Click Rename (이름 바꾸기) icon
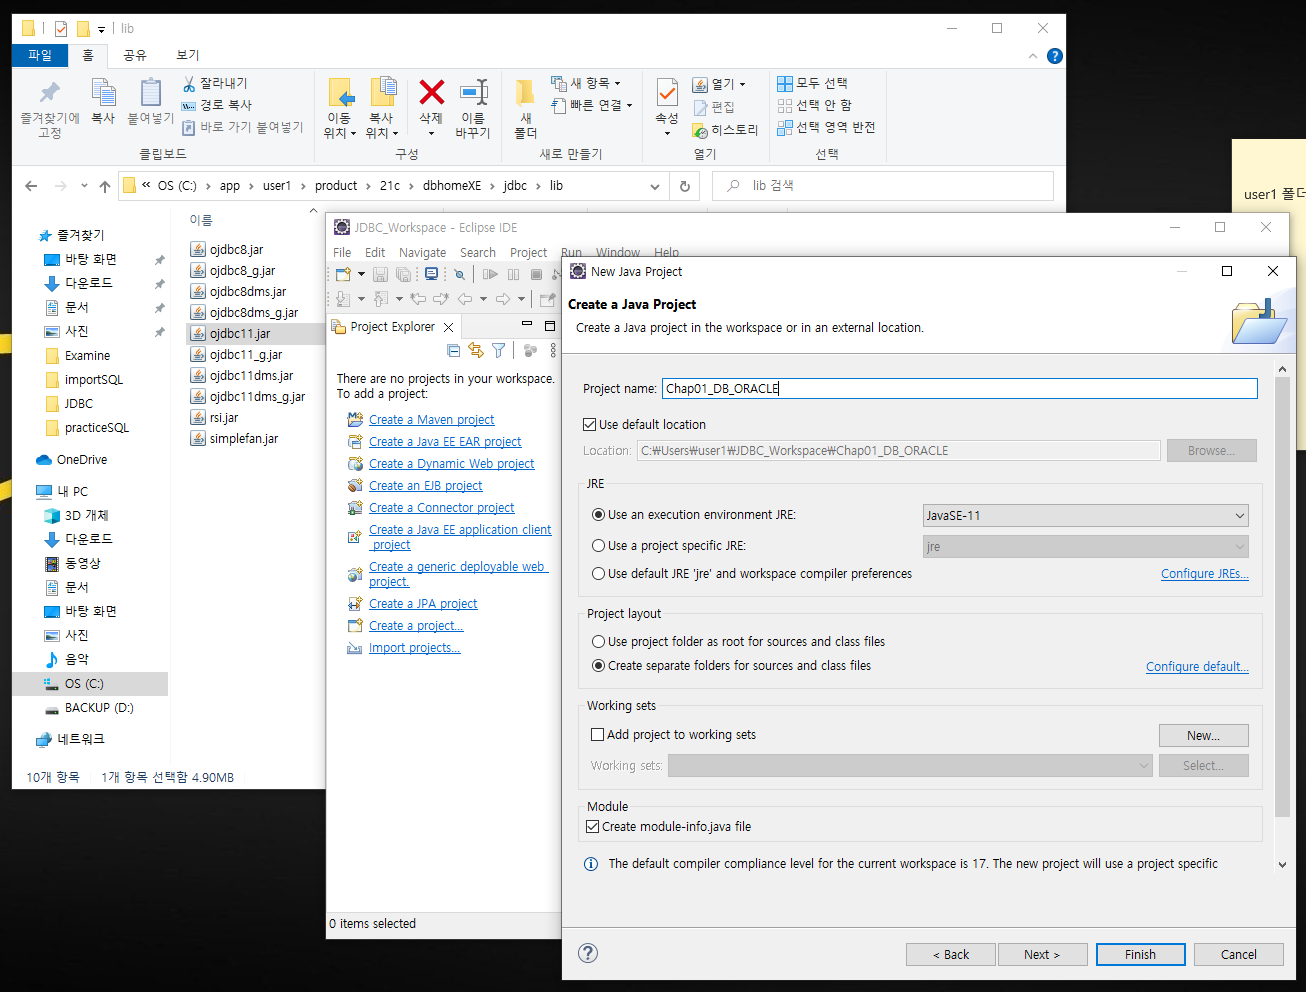1306x992 pixels. [x=473, y=93]
